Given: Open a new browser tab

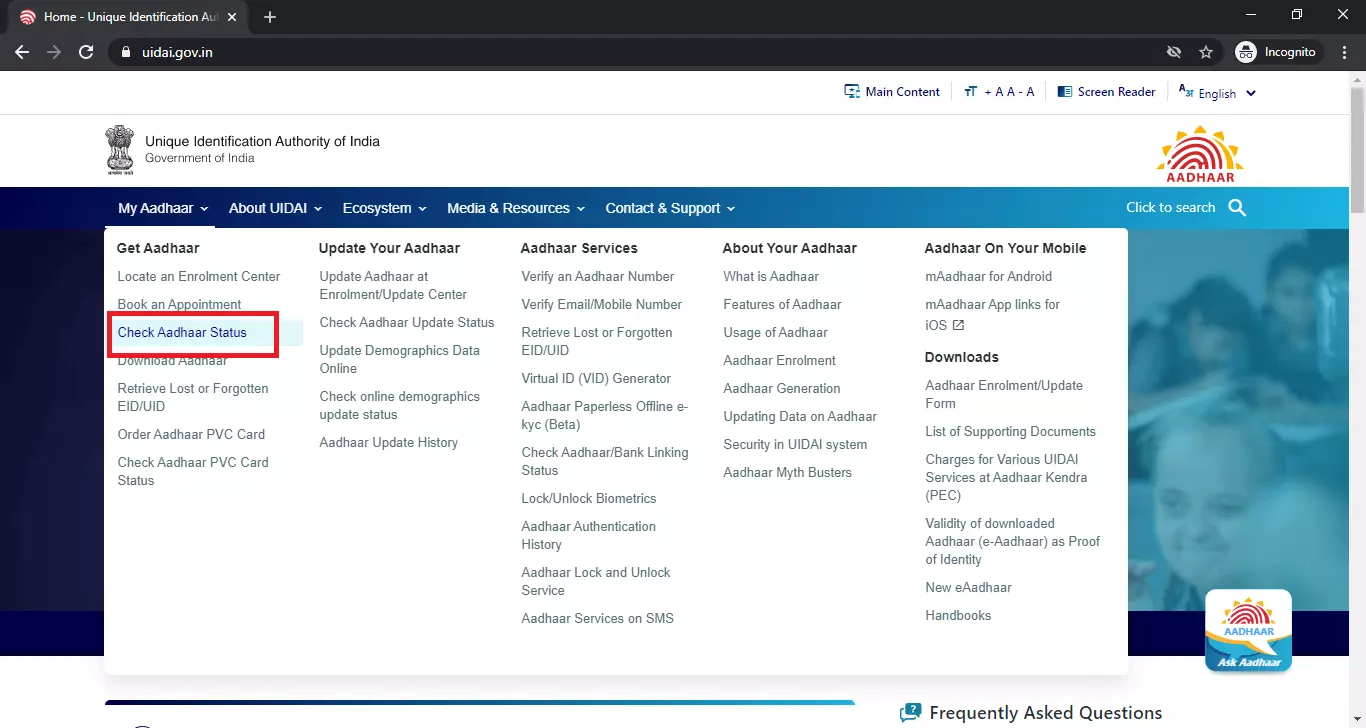Looking at the screenshot, I should click(x=270, y=17).
